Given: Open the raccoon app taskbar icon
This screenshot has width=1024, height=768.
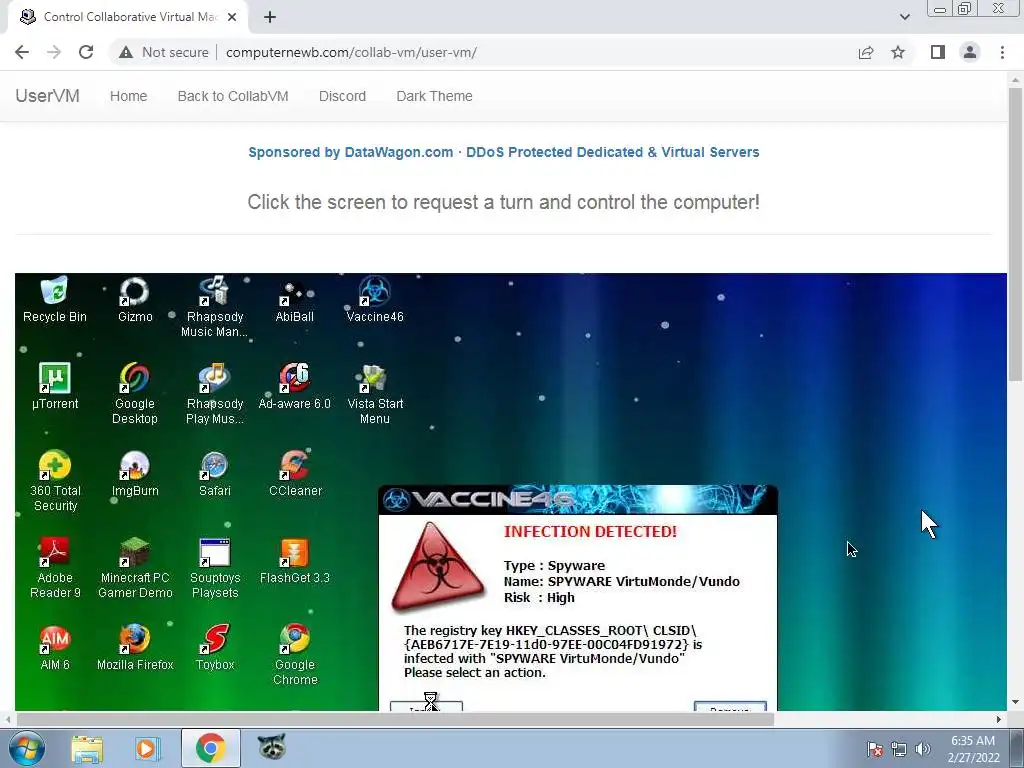Looking at the screenshot, I should (272, 747).
